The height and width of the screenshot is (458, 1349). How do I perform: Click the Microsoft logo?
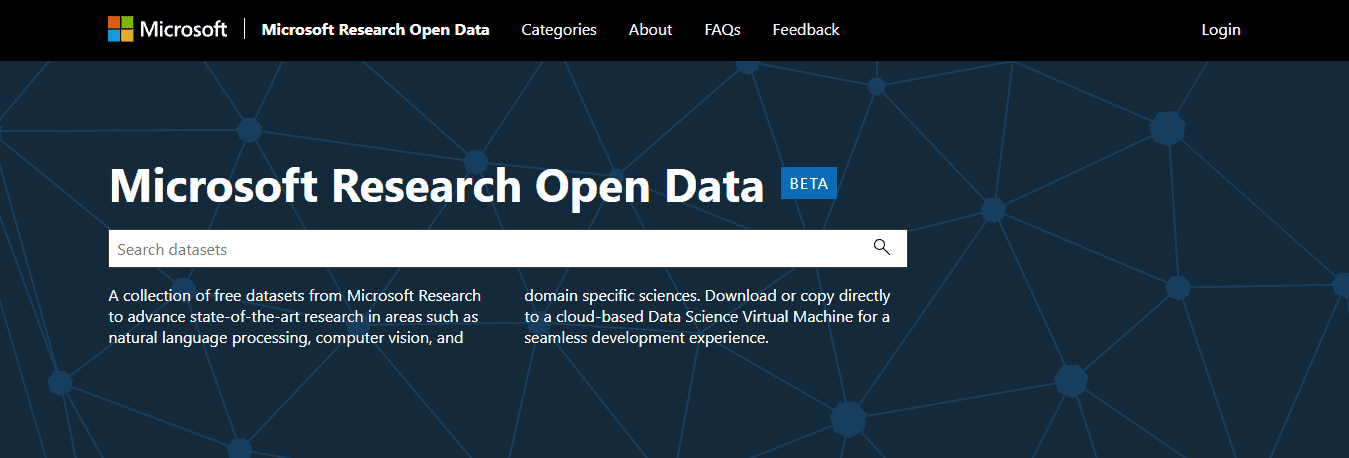pos(168,29)
